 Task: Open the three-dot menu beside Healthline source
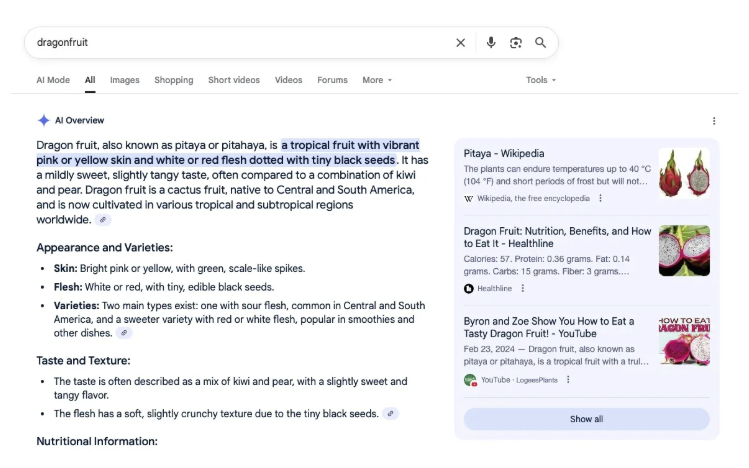(x=523, y=288)
